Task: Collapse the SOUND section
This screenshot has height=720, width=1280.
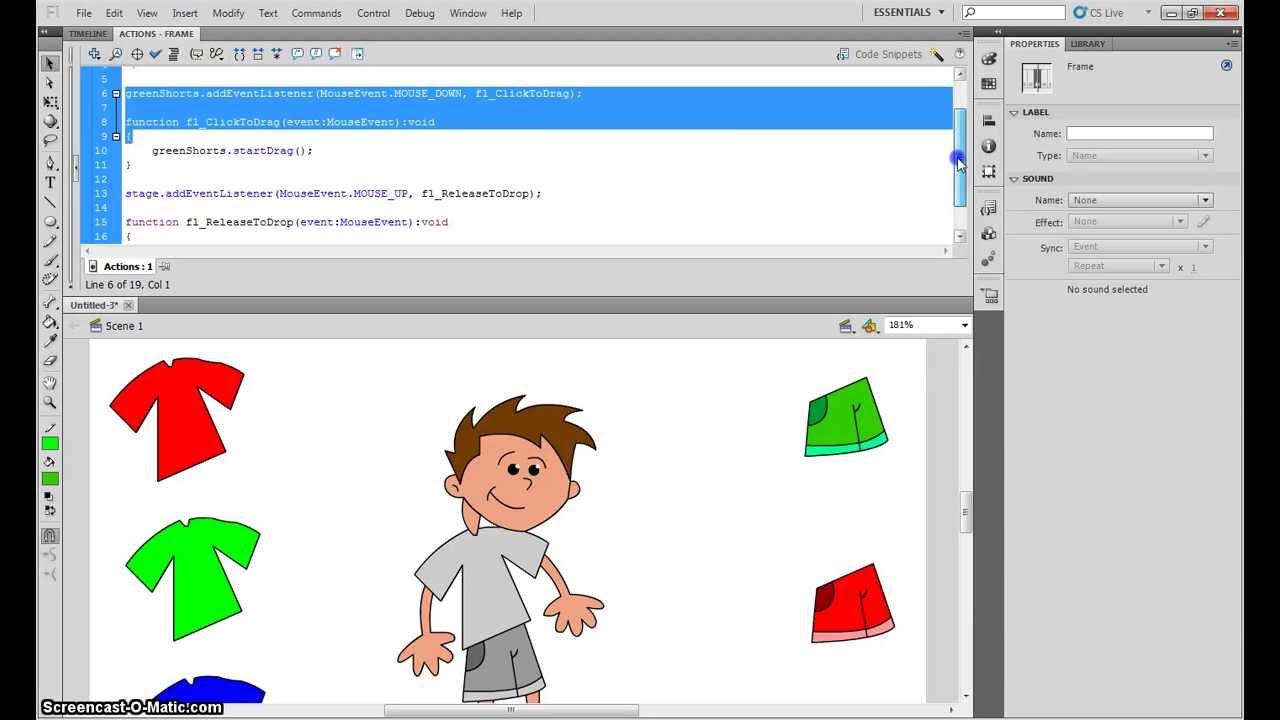Action: pyautogui.click(x=1014, y=179)
